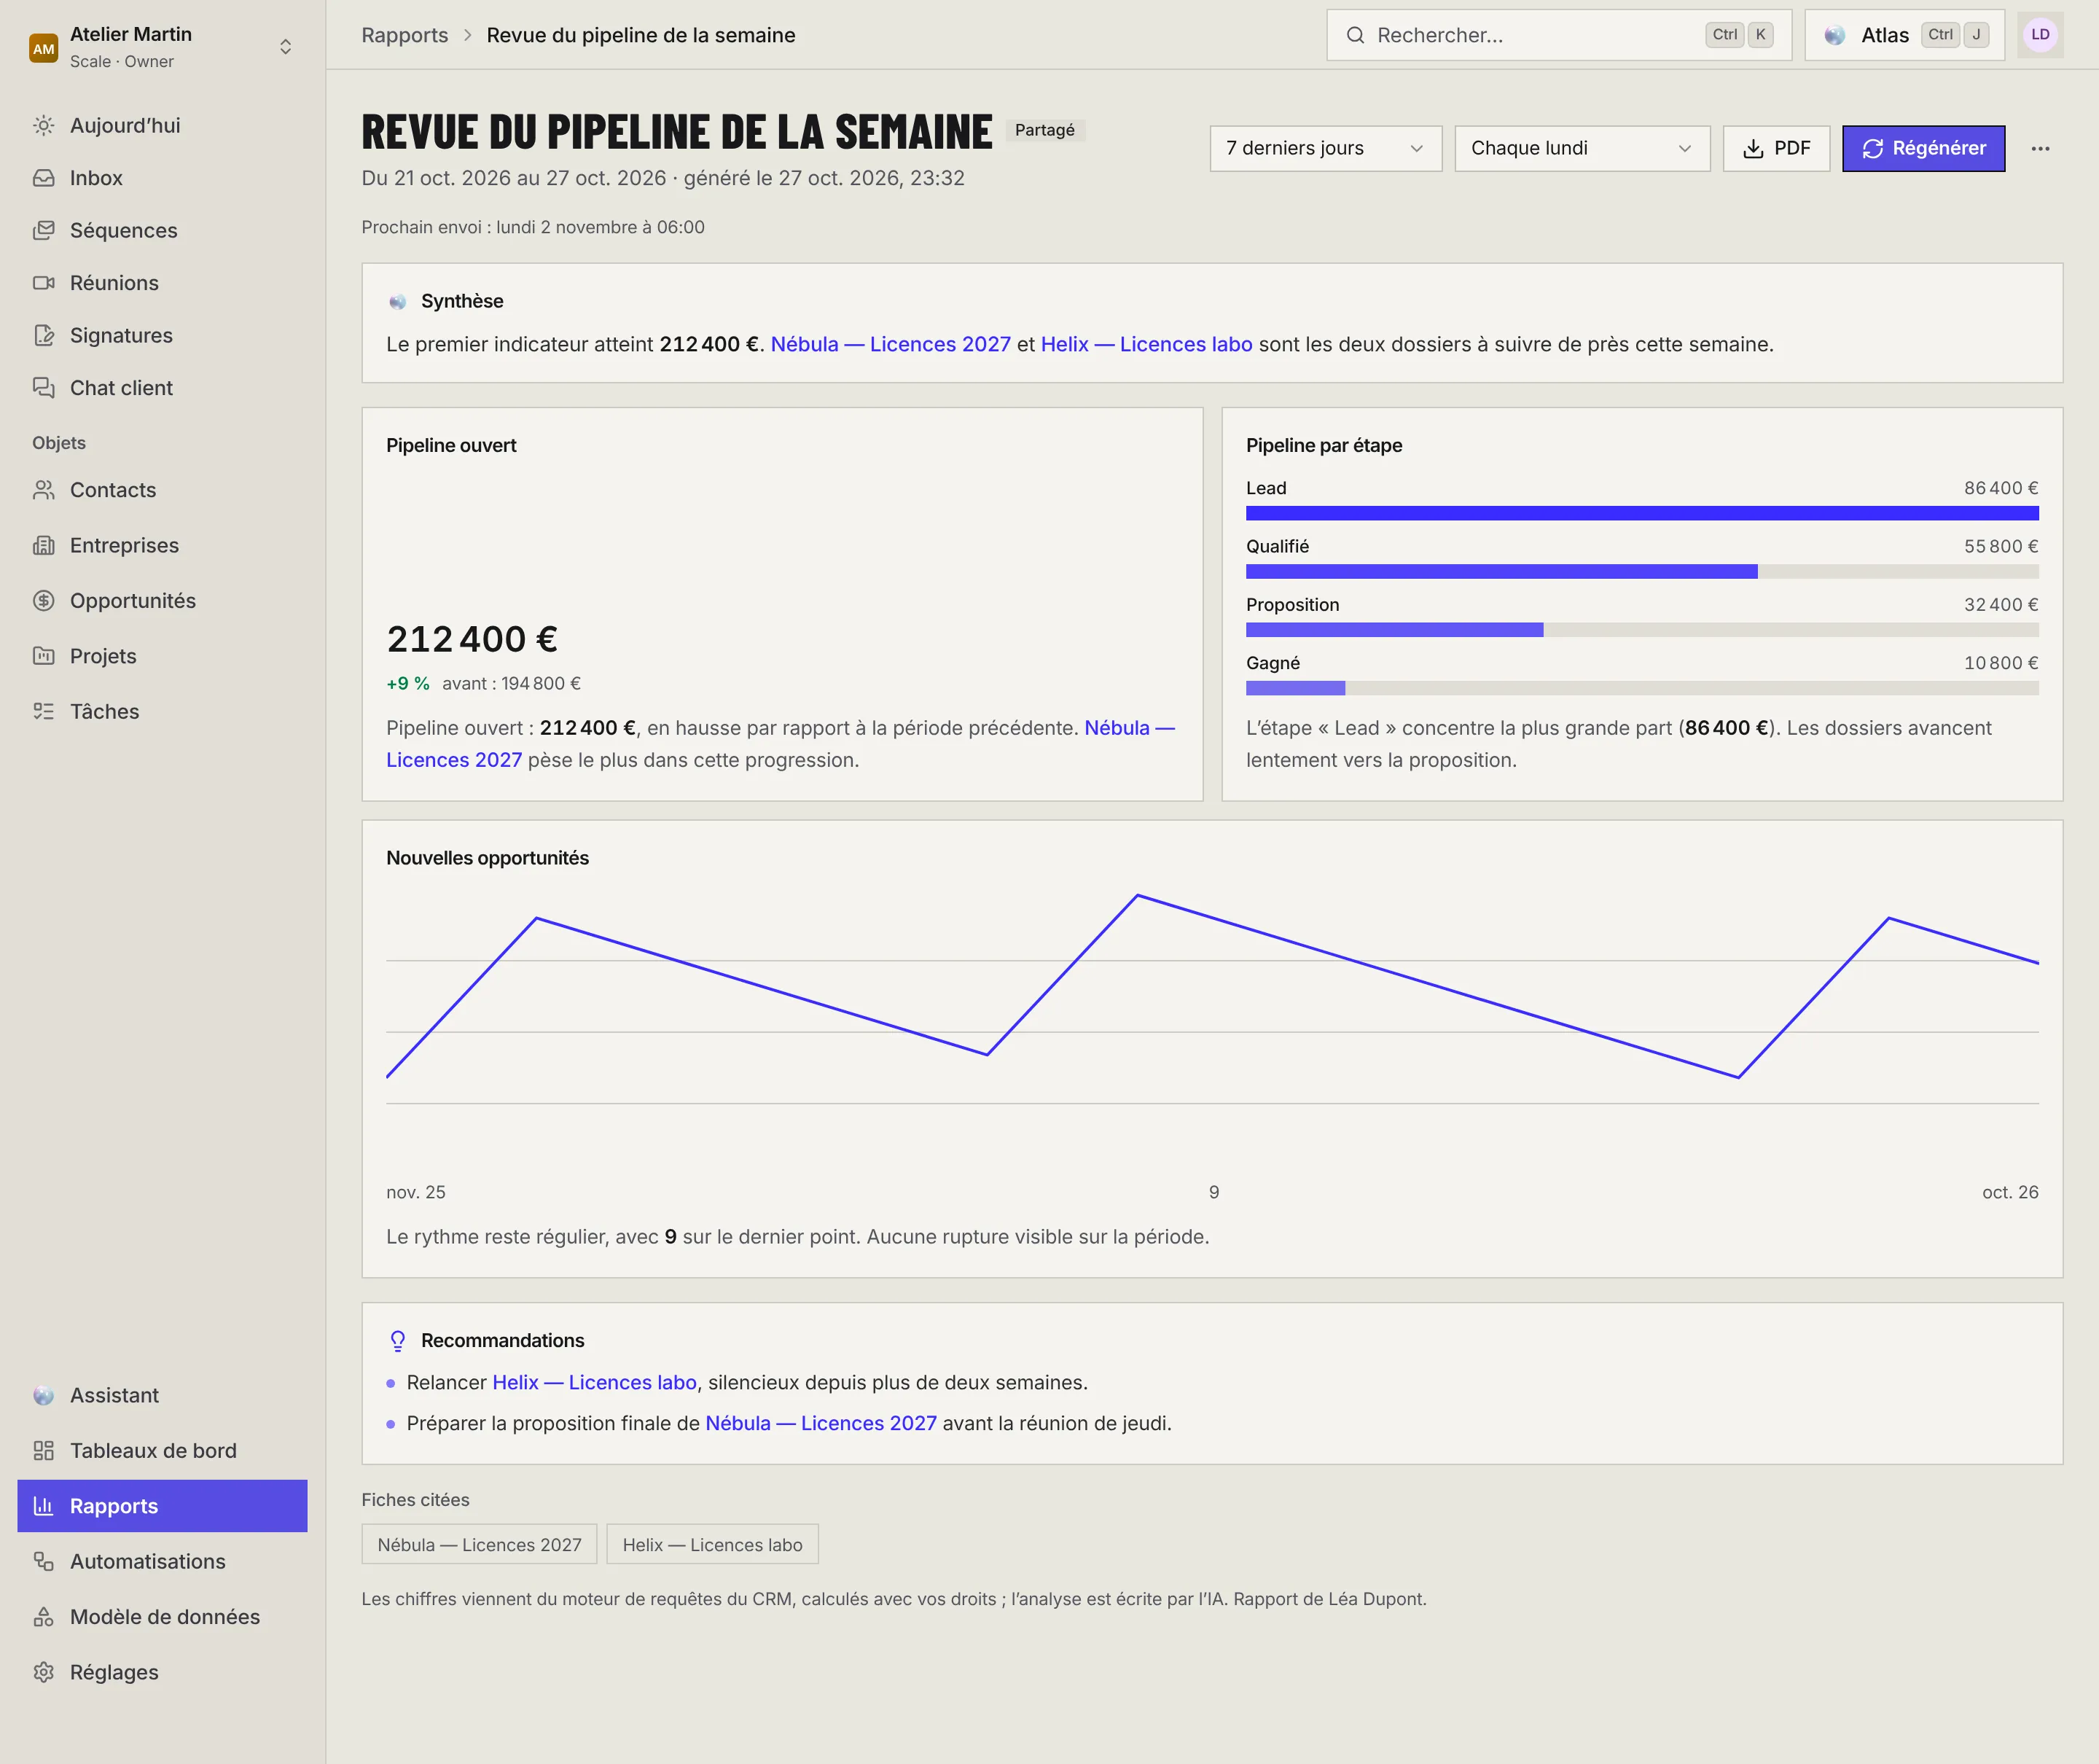
Task: Click the Tableaux de bord grid icon
Action: [43, 1451]
